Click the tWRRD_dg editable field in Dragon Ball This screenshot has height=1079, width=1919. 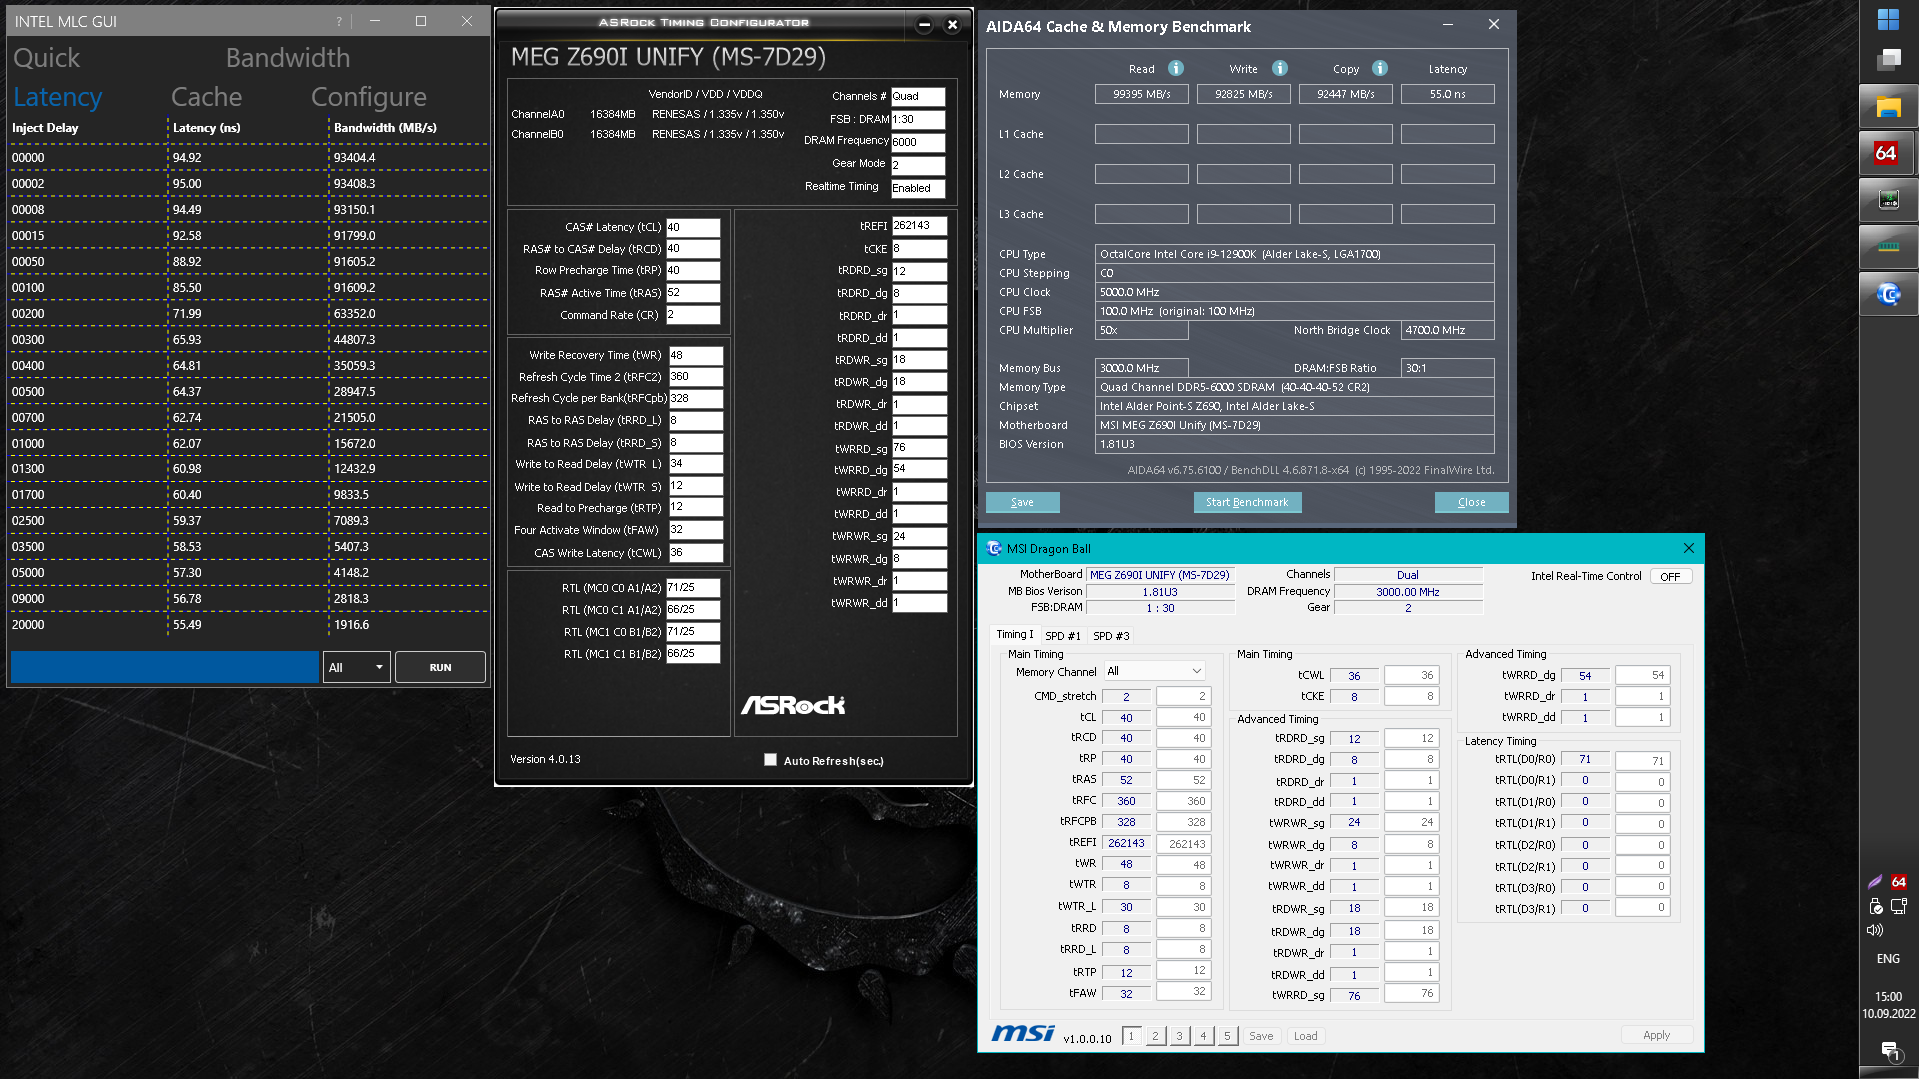coord(1642,675)
